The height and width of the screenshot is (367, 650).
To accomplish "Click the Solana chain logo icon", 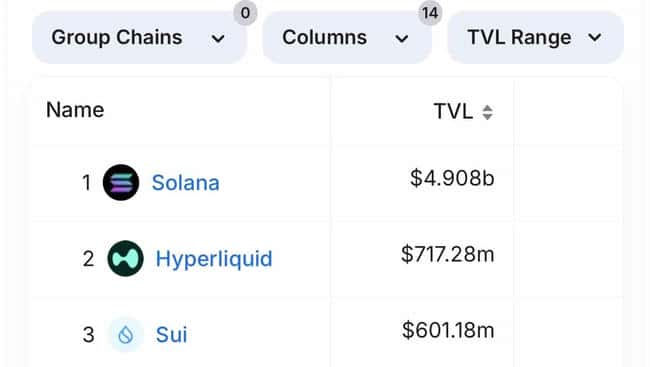I will [x=121, y=182].
